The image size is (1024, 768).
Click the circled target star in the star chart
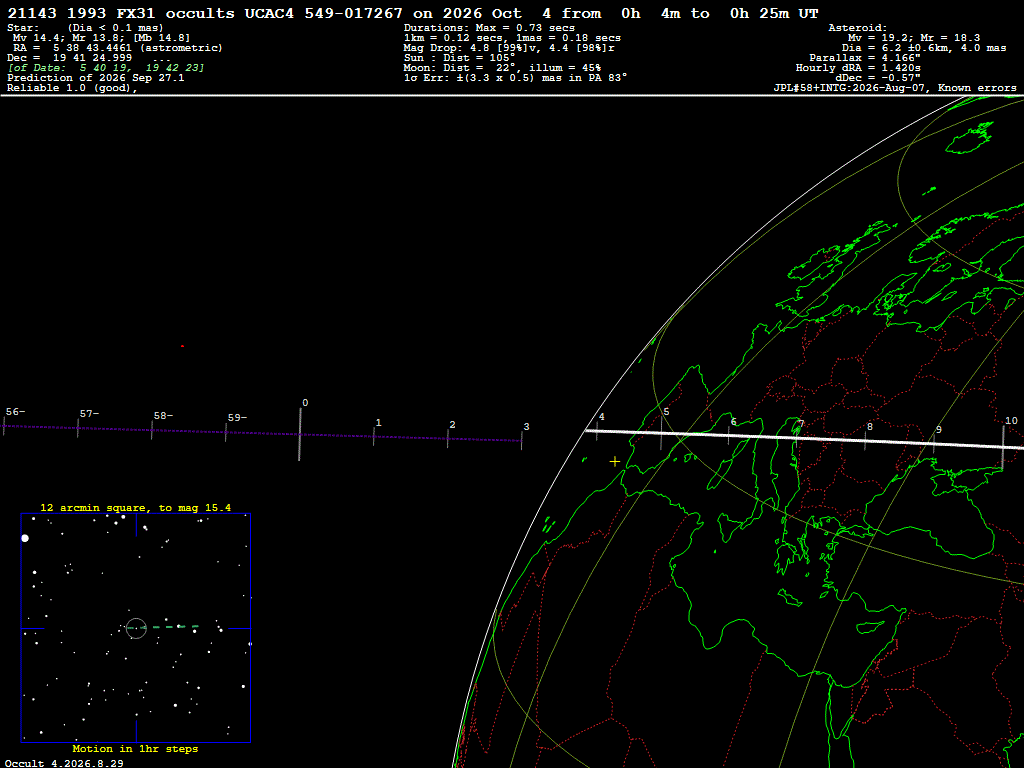point(136,628)
